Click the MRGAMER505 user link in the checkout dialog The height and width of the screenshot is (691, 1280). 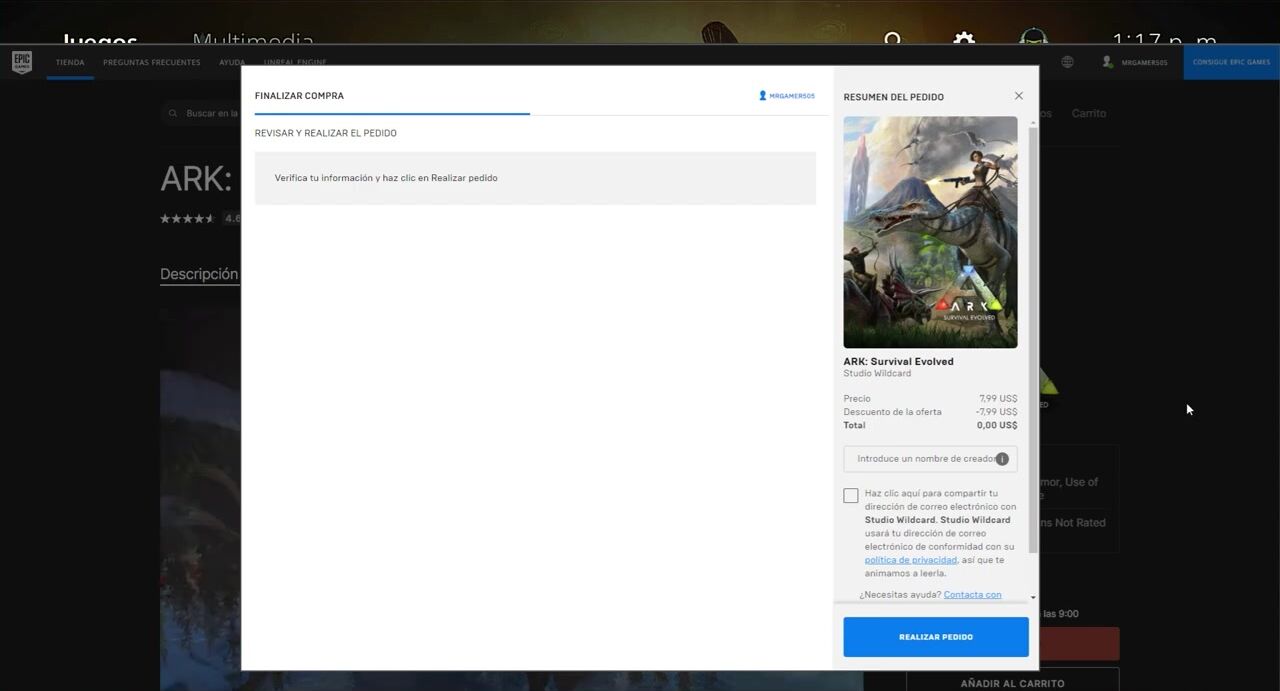point(787,96)
